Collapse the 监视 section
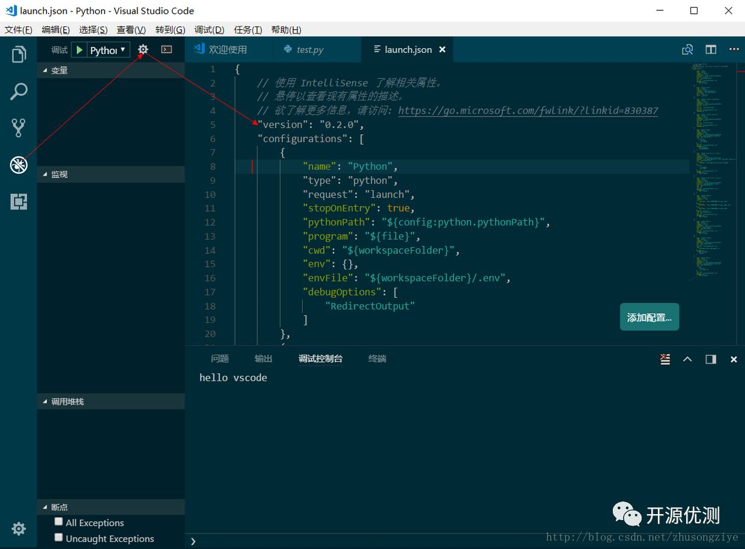Viewport: 745px width, 549px height. (x=111, y=174)
